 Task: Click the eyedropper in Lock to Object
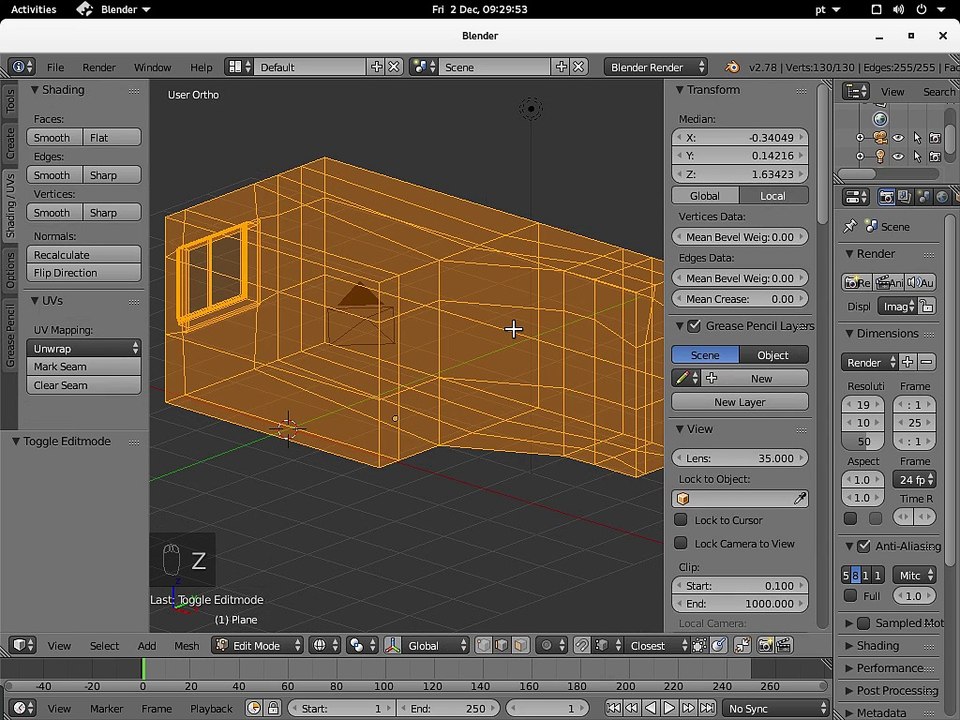800,498
